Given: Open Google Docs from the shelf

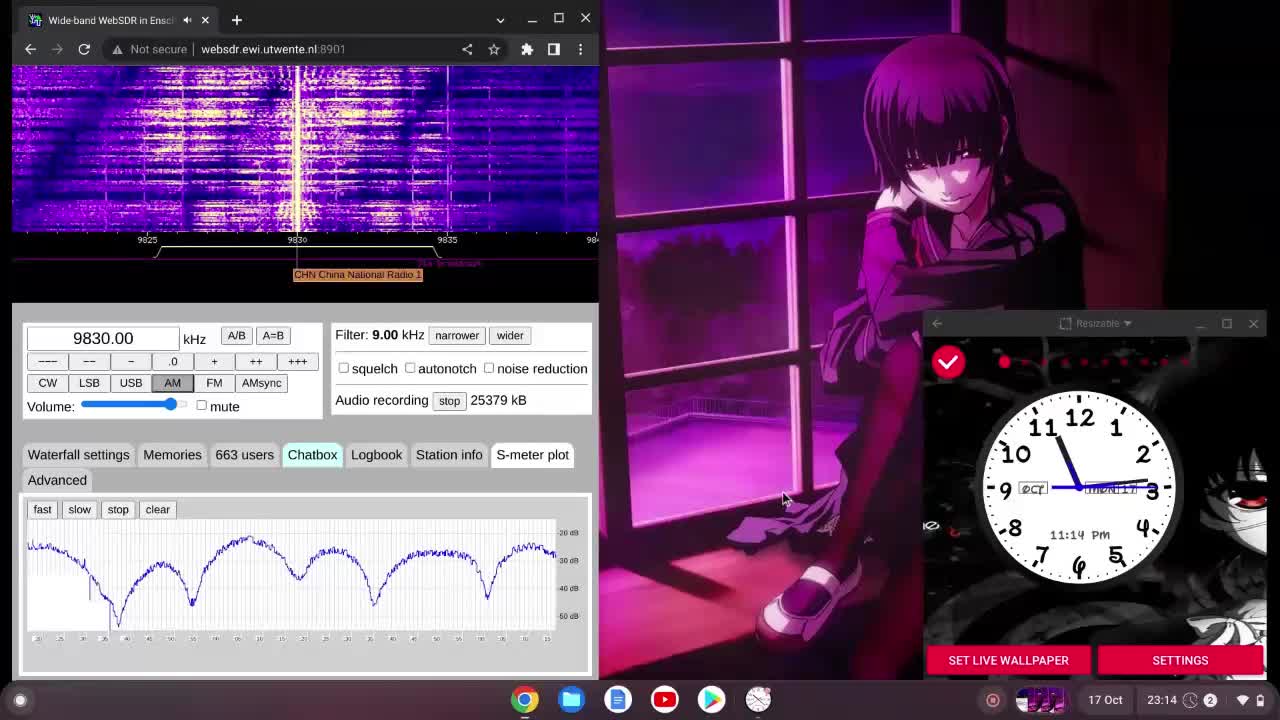Looking at the screenshot, I should [x=618, y=700].
